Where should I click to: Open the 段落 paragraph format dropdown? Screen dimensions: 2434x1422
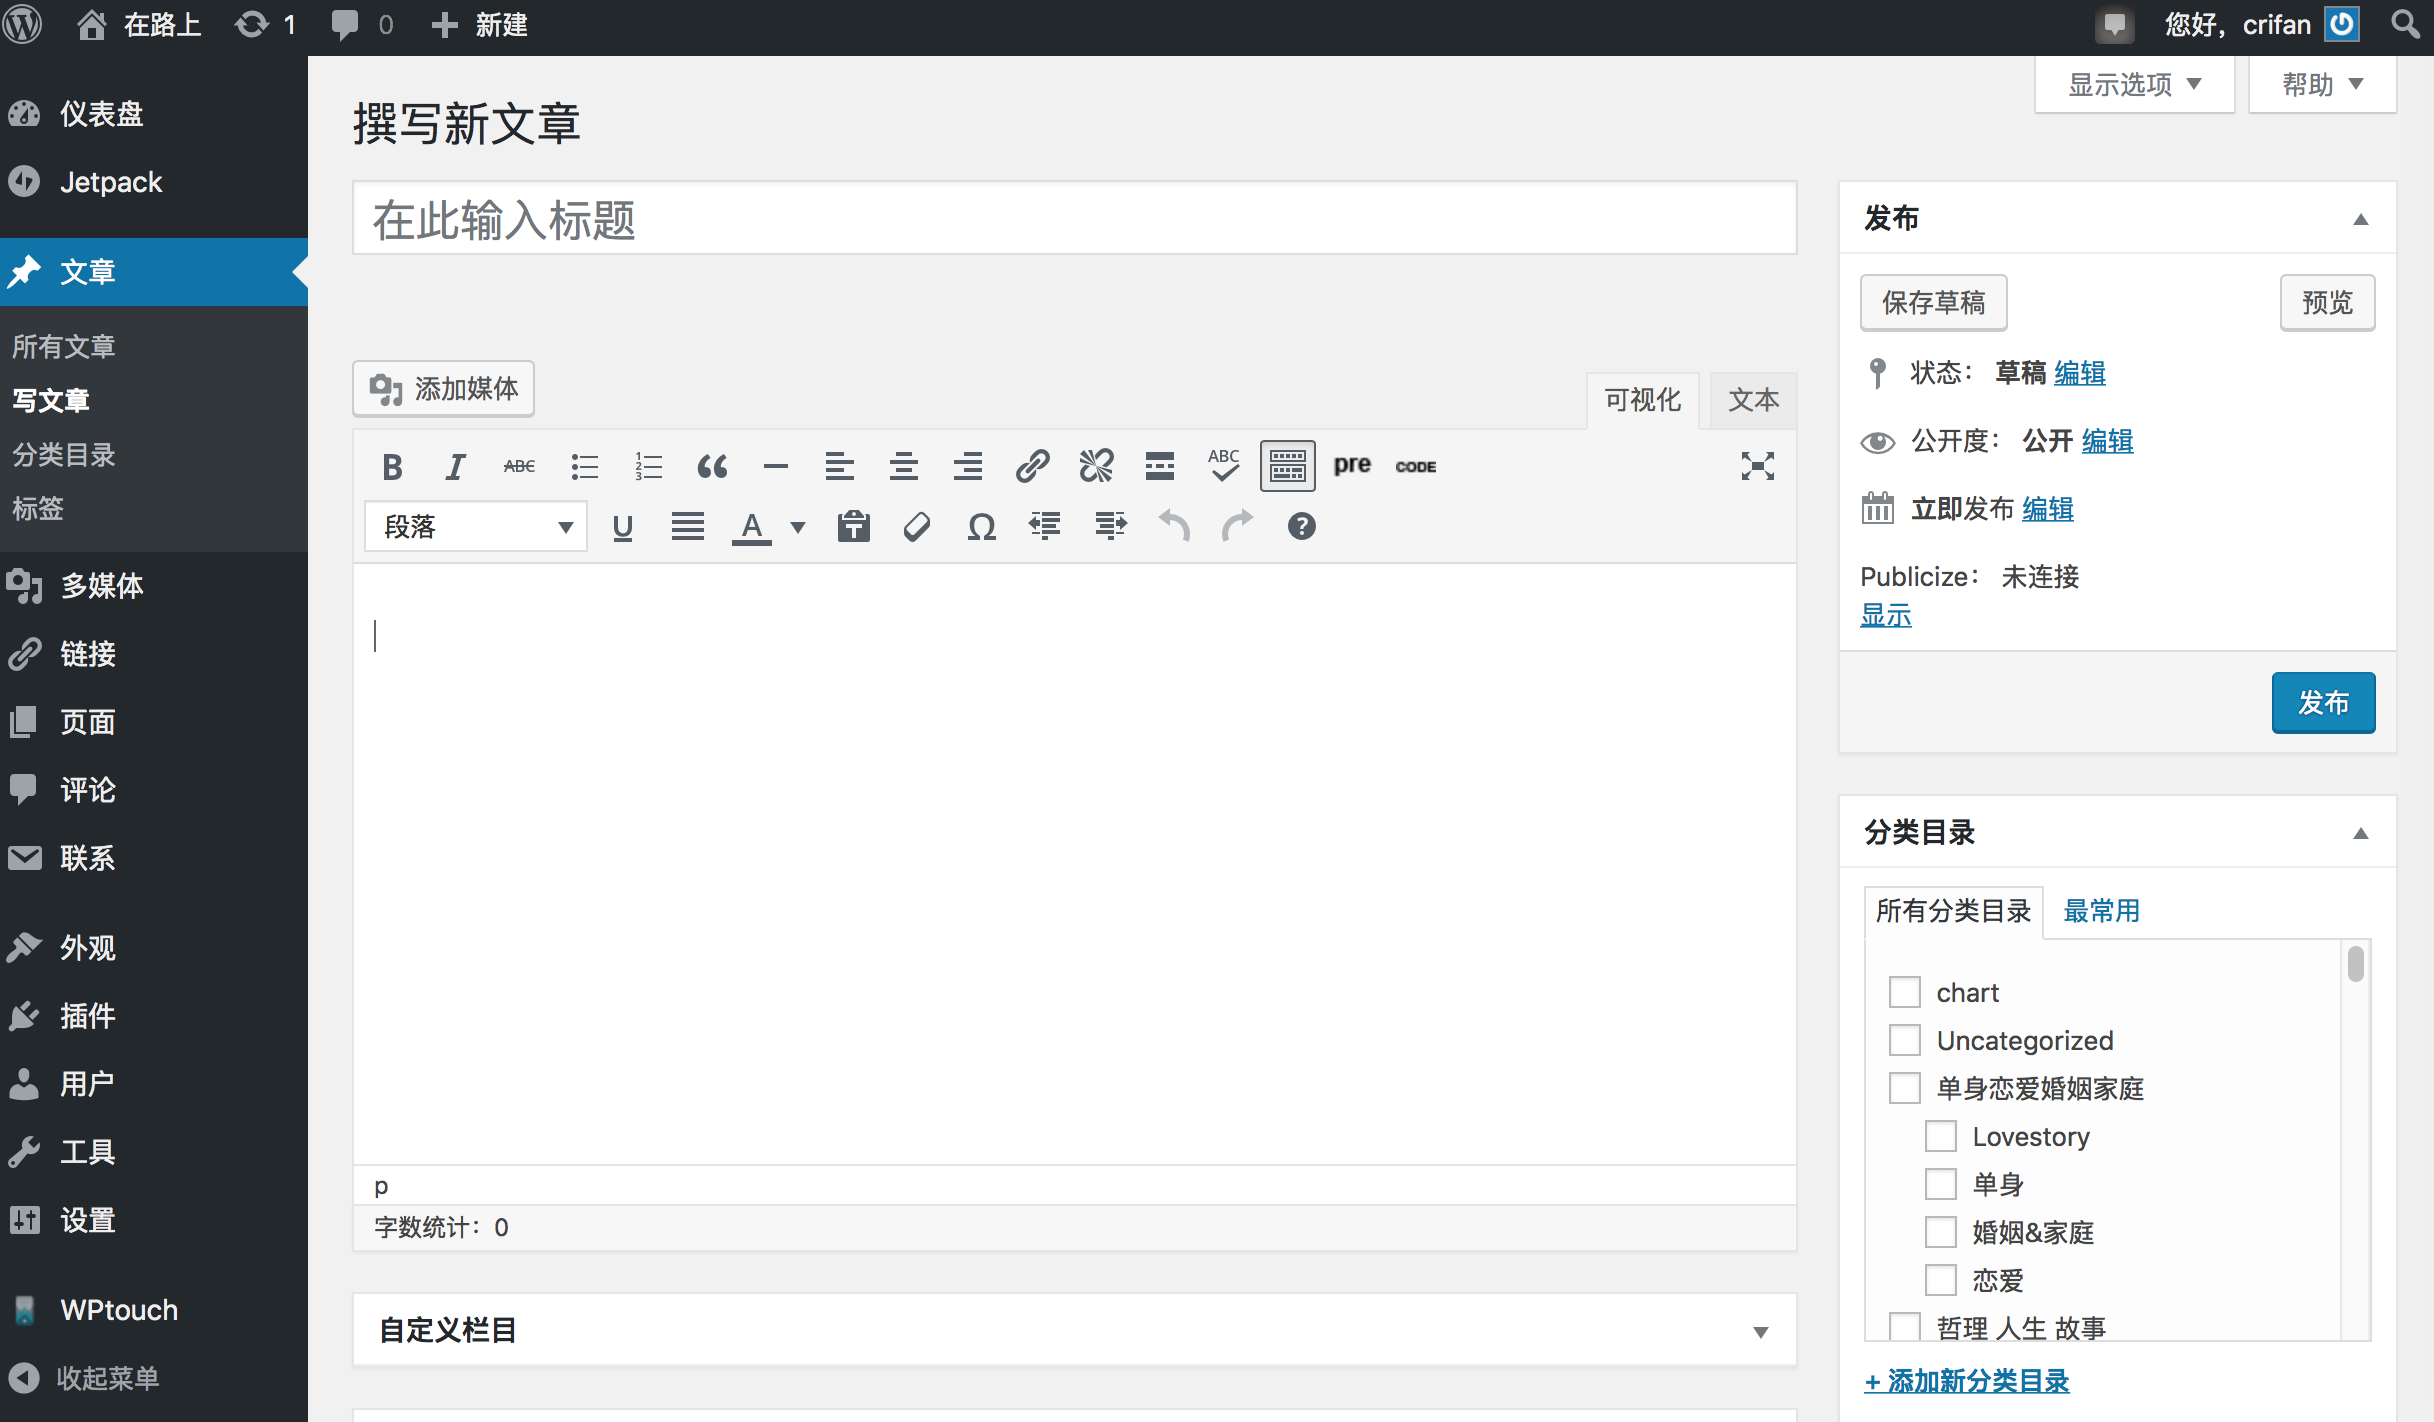click(476, 526)
